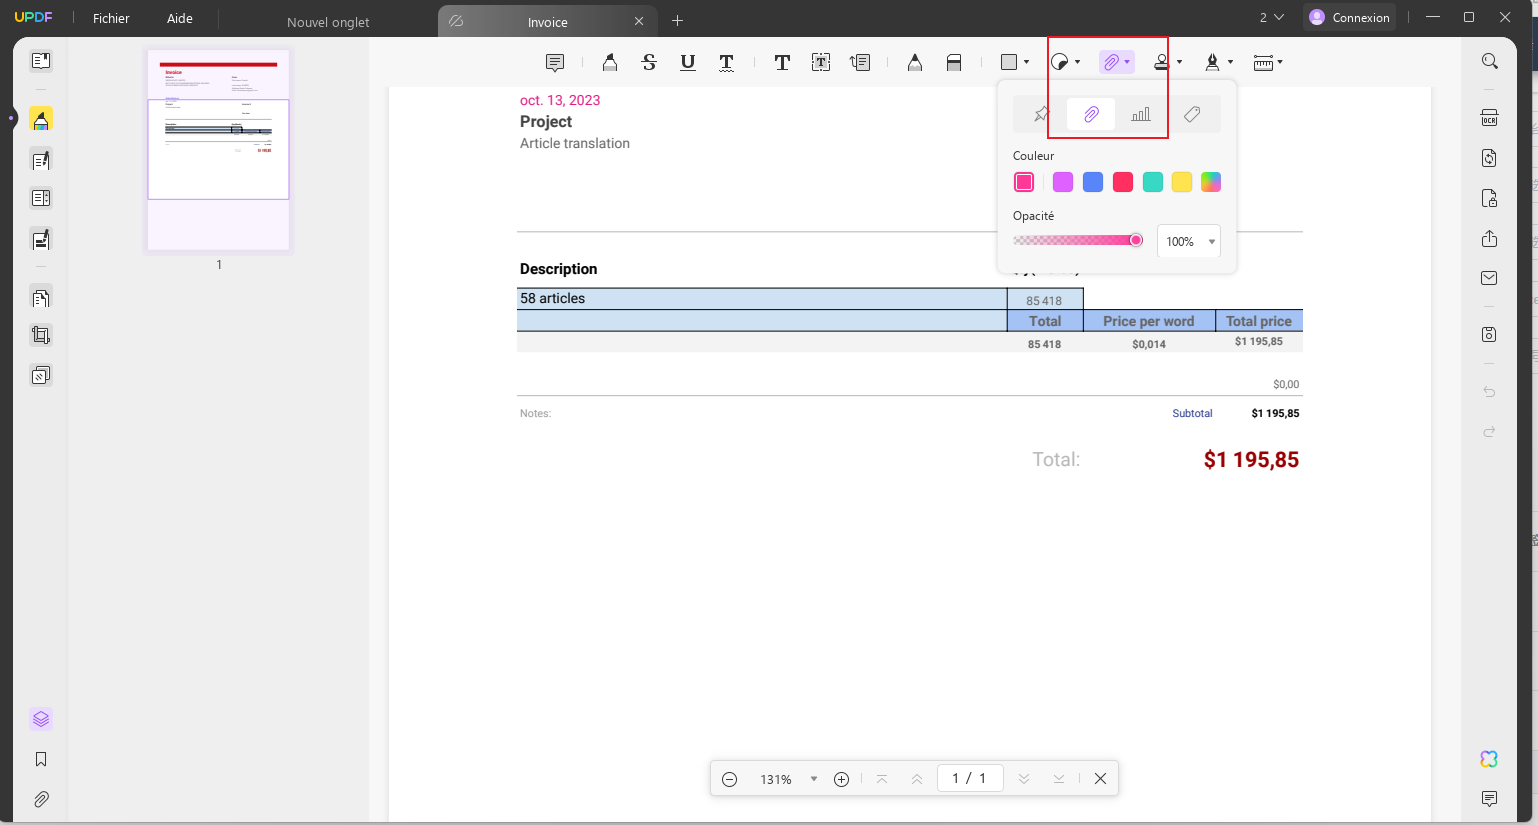The image size is (1538, 825).
Task: Switch to edit PDF mode
Action: point(41,160)
